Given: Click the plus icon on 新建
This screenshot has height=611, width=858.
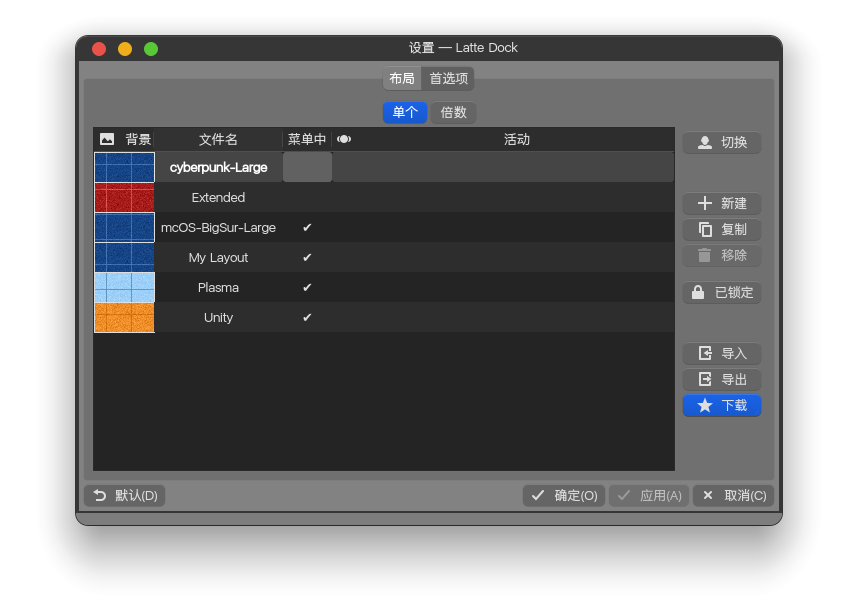Looking at the screenshot, I should click(x=705, y=203).
